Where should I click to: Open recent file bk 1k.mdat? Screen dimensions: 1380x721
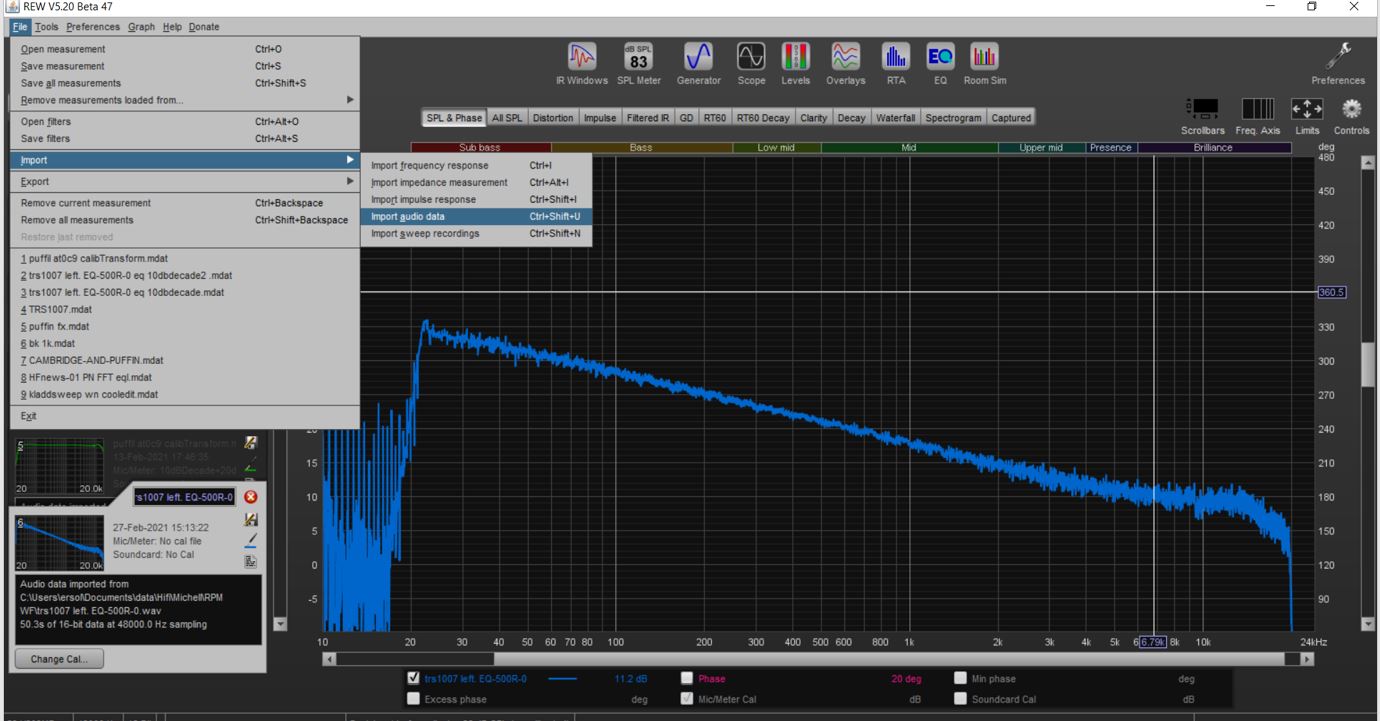[x=185, y=343]
